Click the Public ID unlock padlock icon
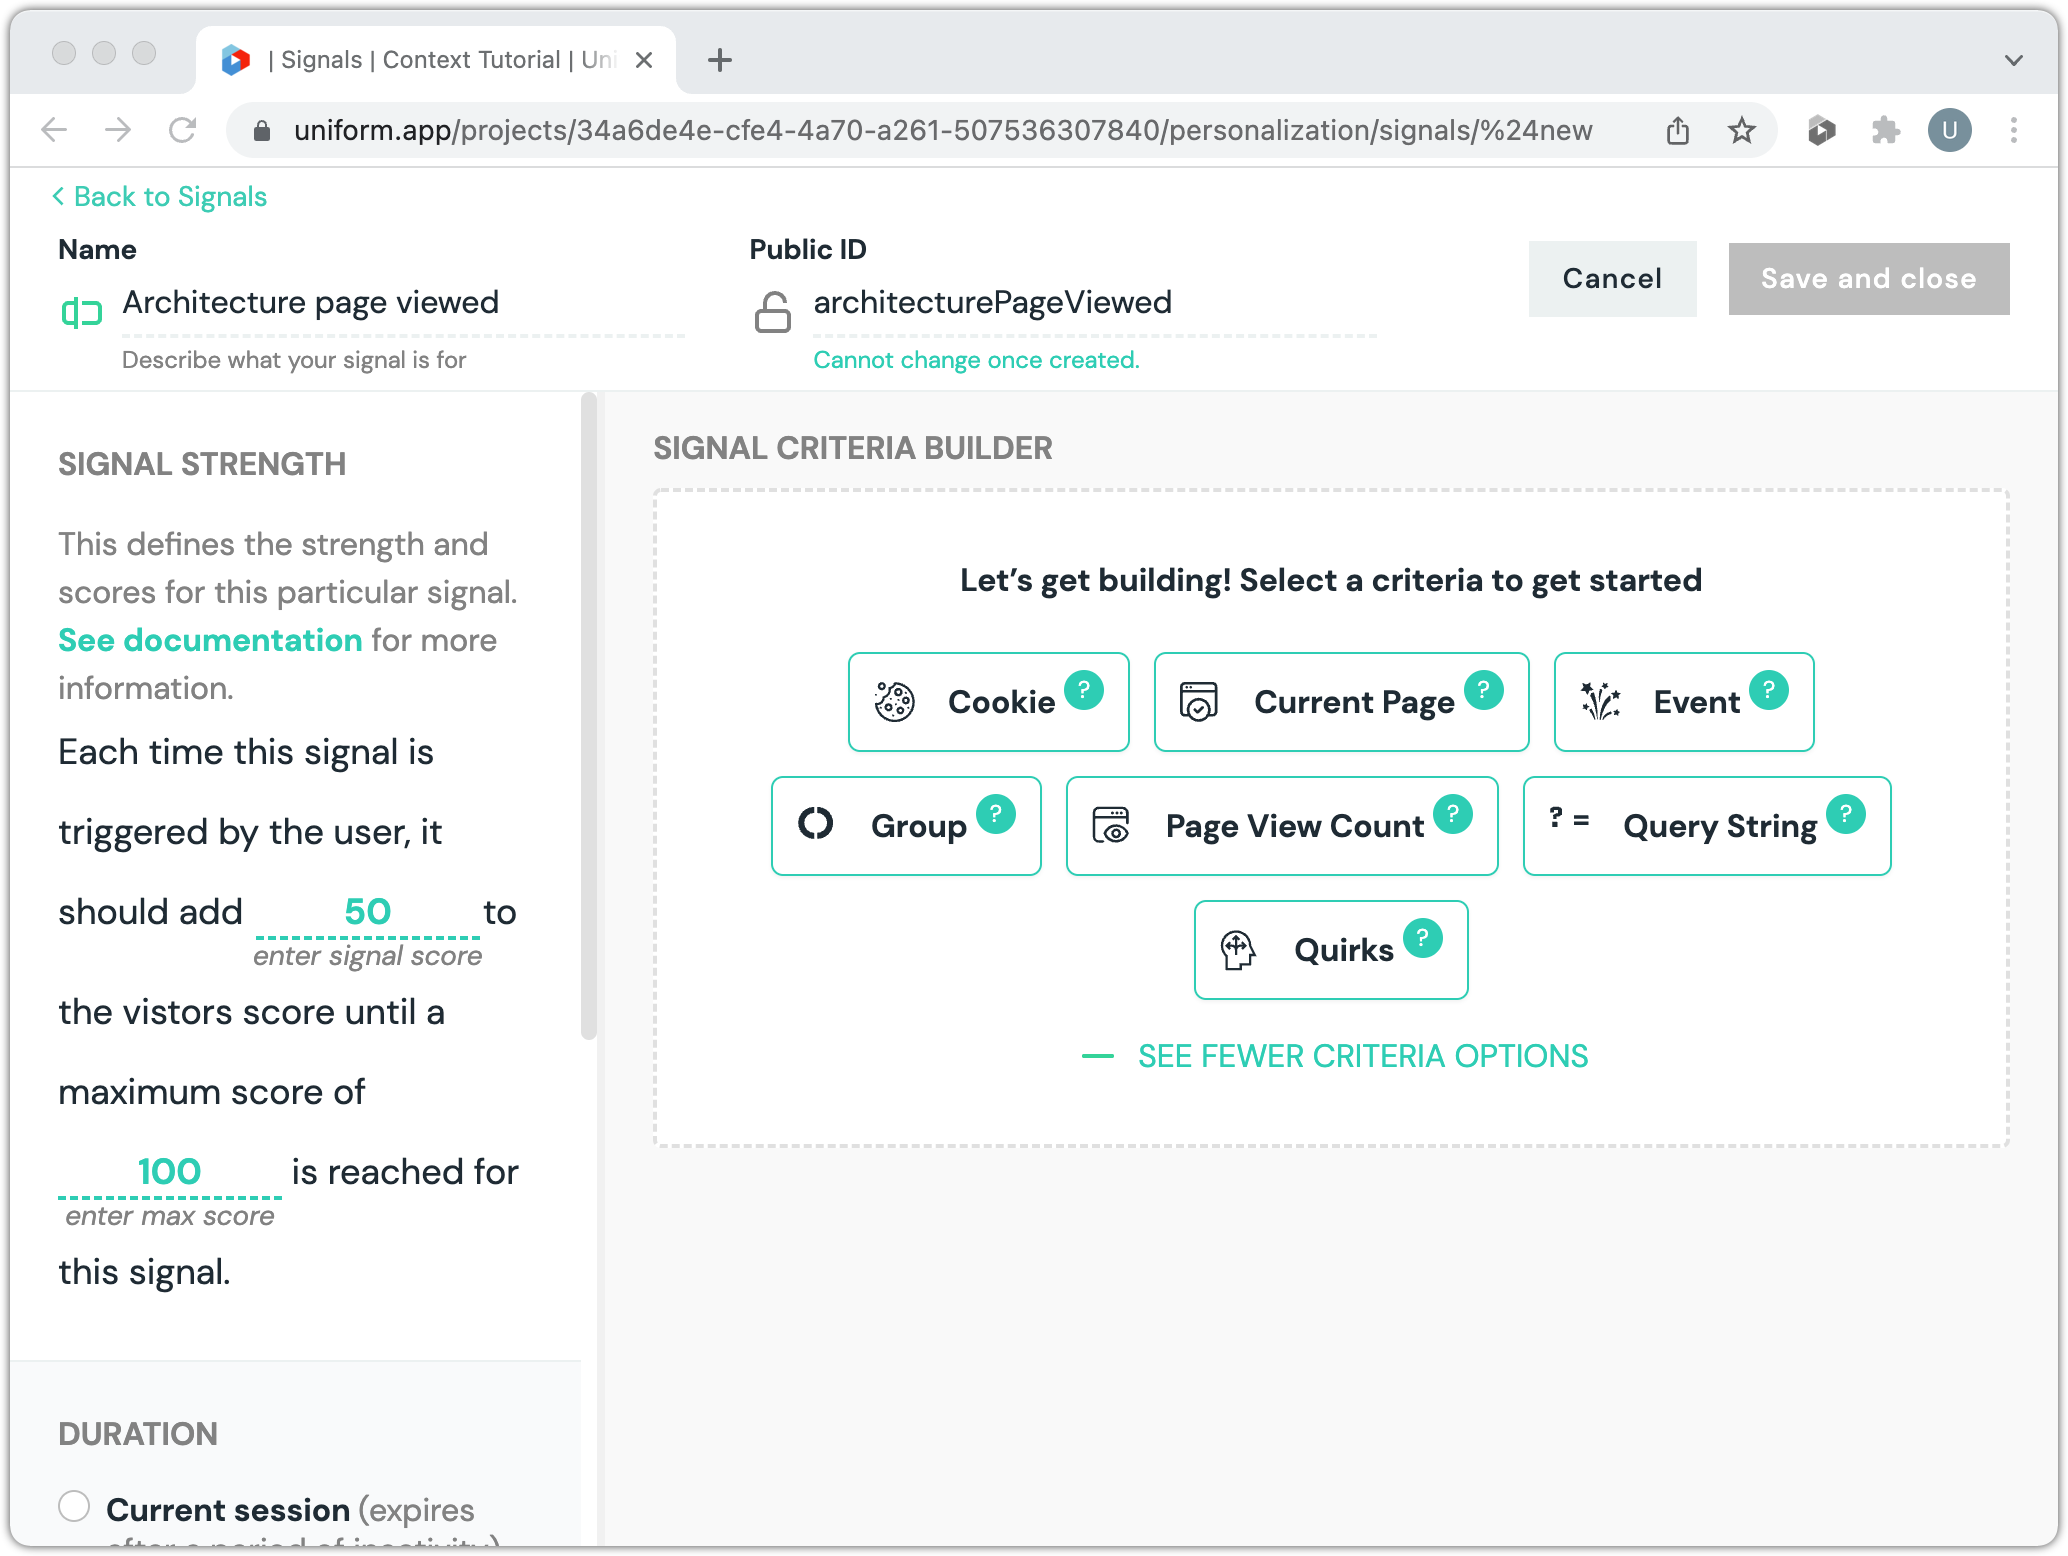 (772, 312)
